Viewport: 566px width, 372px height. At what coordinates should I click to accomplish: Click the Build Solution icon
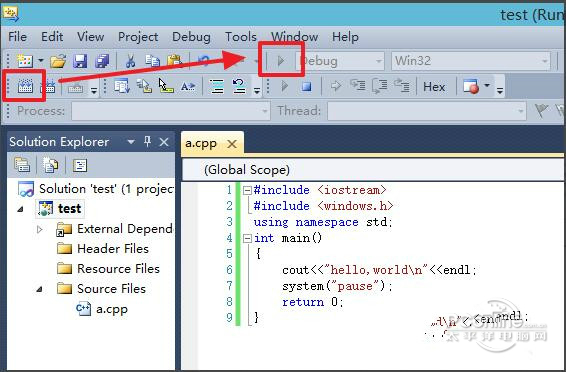pos(25,87)
